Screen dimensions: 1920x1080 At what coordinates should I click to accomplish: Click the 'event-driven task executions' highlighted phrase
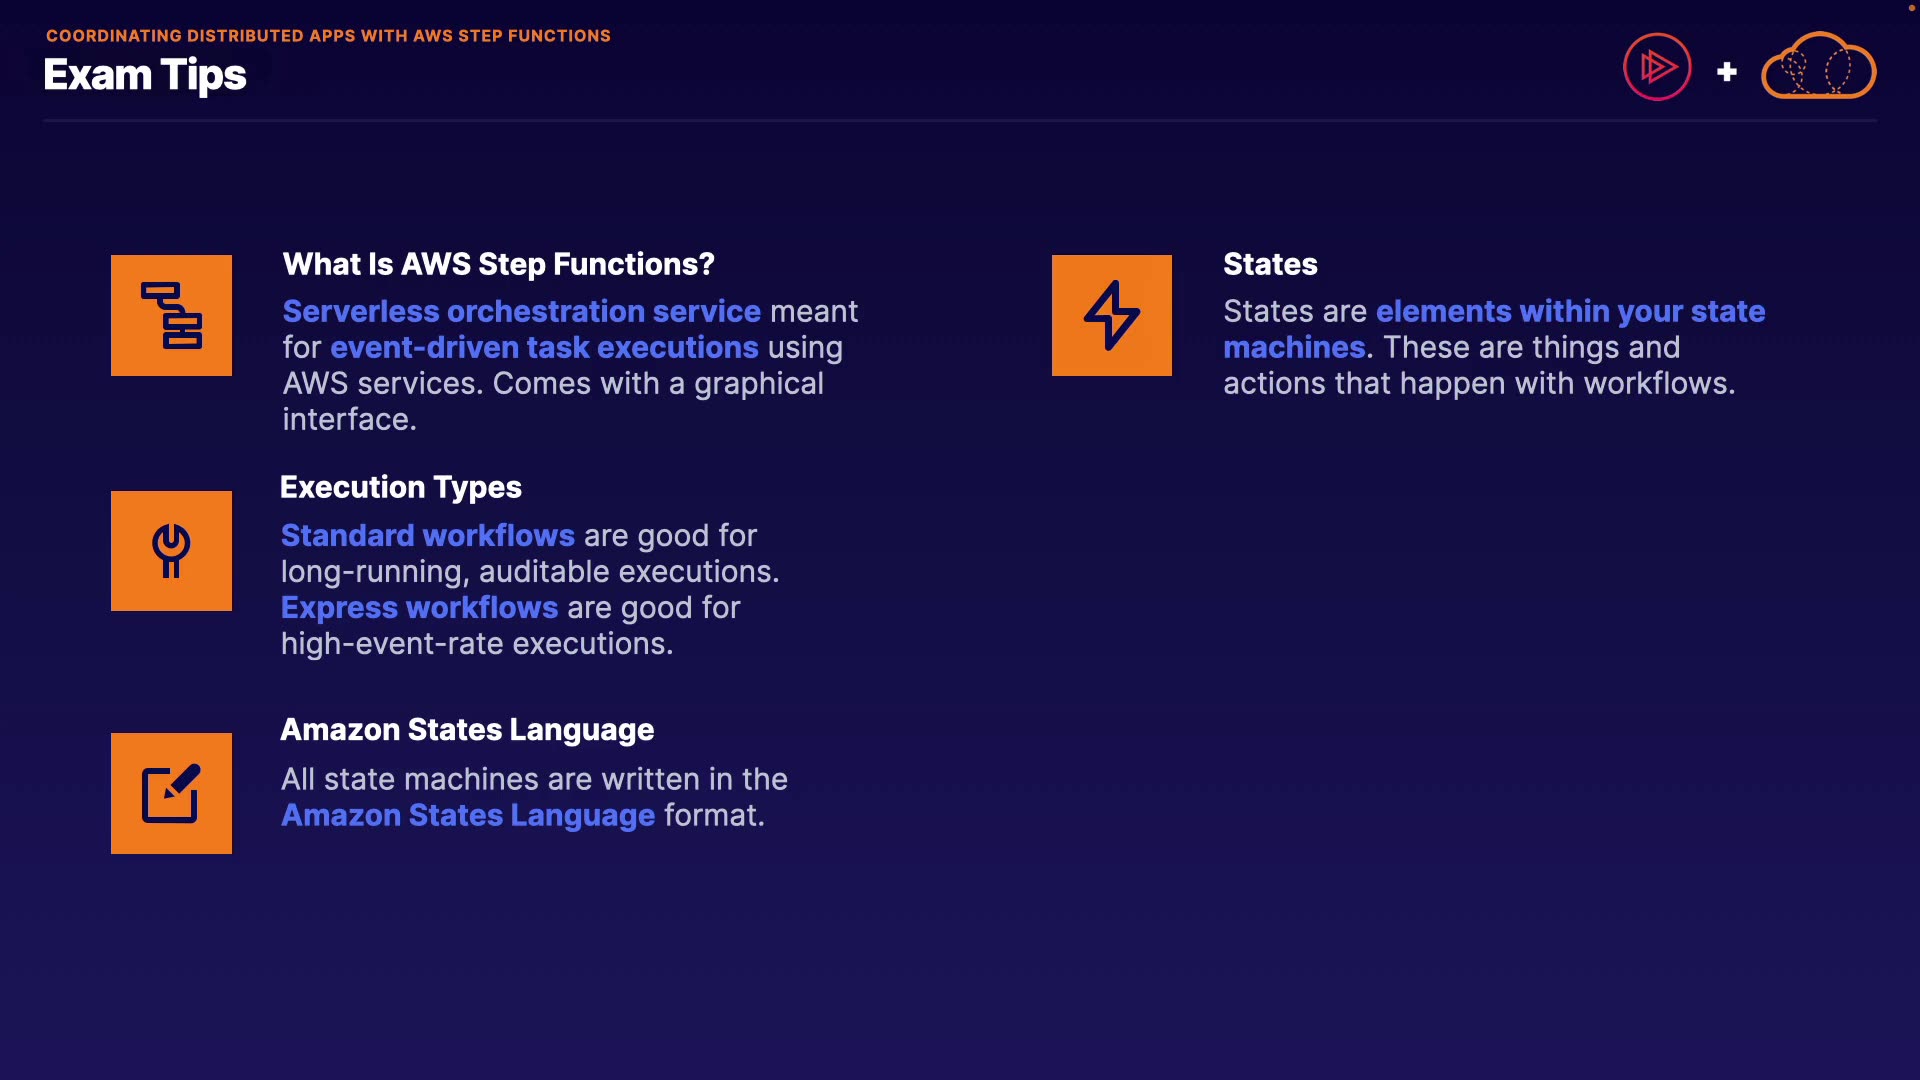[x=544, y=347]
